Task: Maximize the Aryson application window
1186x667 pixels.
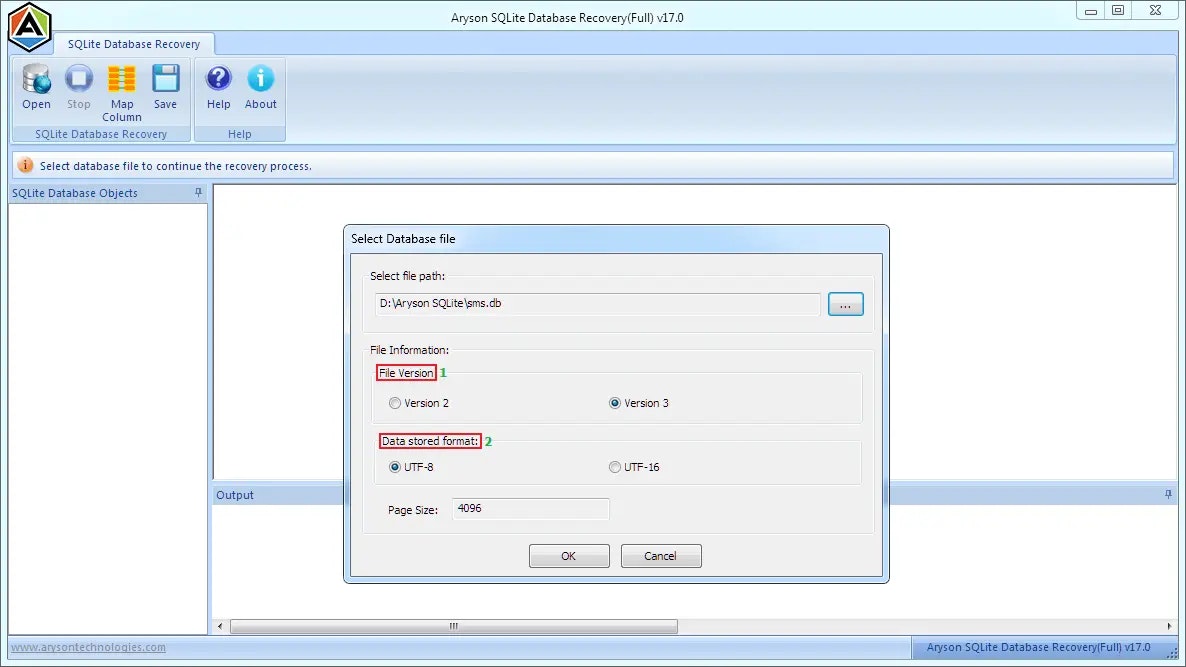Action: coord(1118,11)
